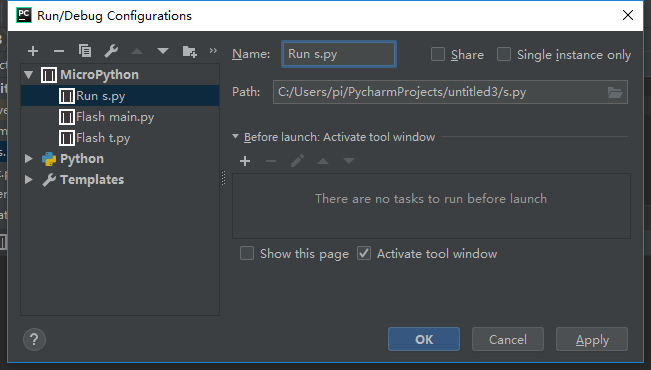Viewport: 651px width, 370px height.
Task: Focus the Path input field
Action: pos(450,92)
